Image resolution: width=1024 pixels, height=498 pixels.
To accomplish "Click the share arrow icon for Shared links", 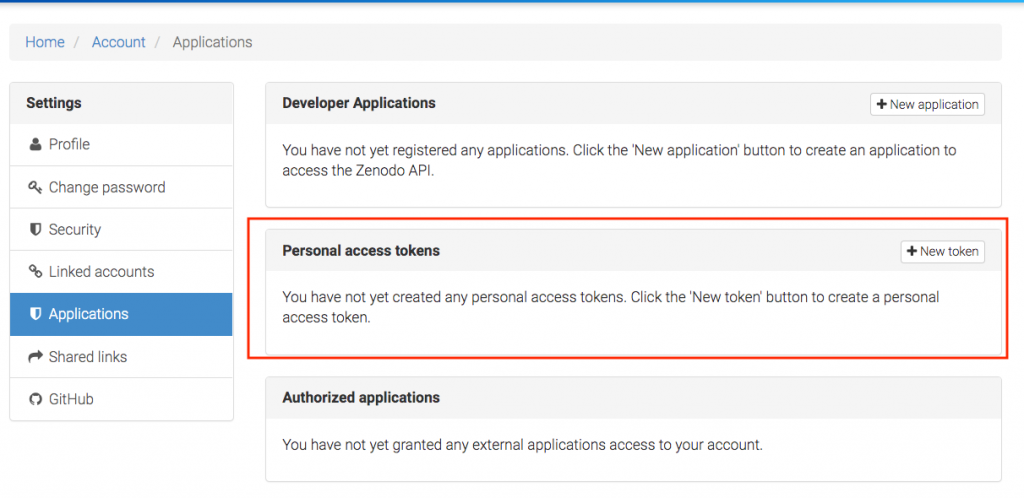I will point(35,357).
